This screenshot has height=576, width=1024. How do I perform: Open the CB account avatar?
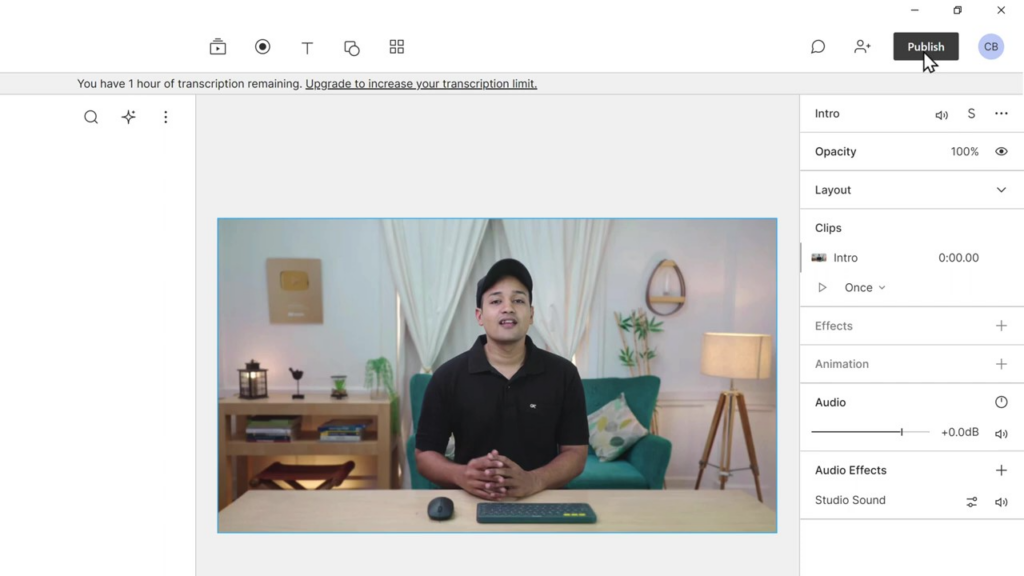tap(991, 46)
